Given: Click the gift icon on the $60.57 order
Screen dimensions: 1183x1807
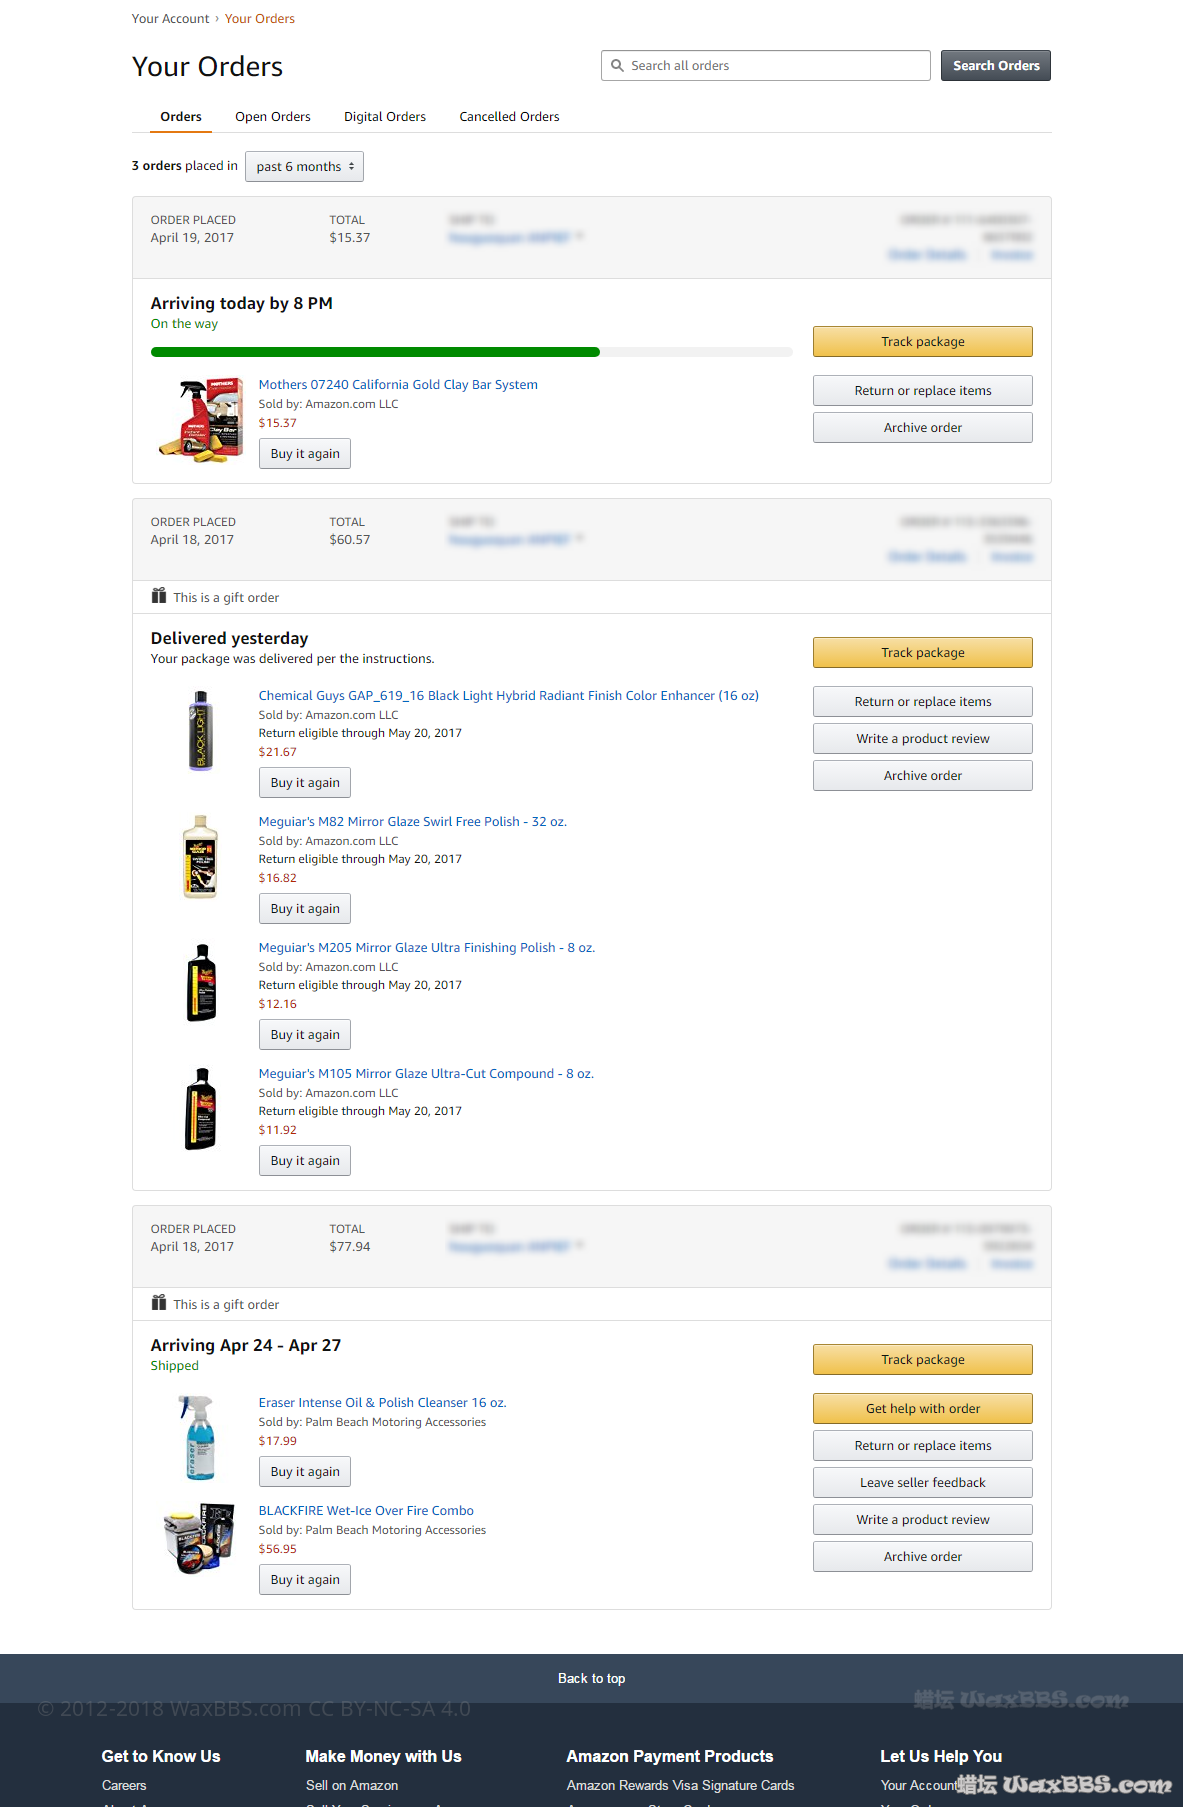Looking at the screenshot, I should [x=159, y=596].
